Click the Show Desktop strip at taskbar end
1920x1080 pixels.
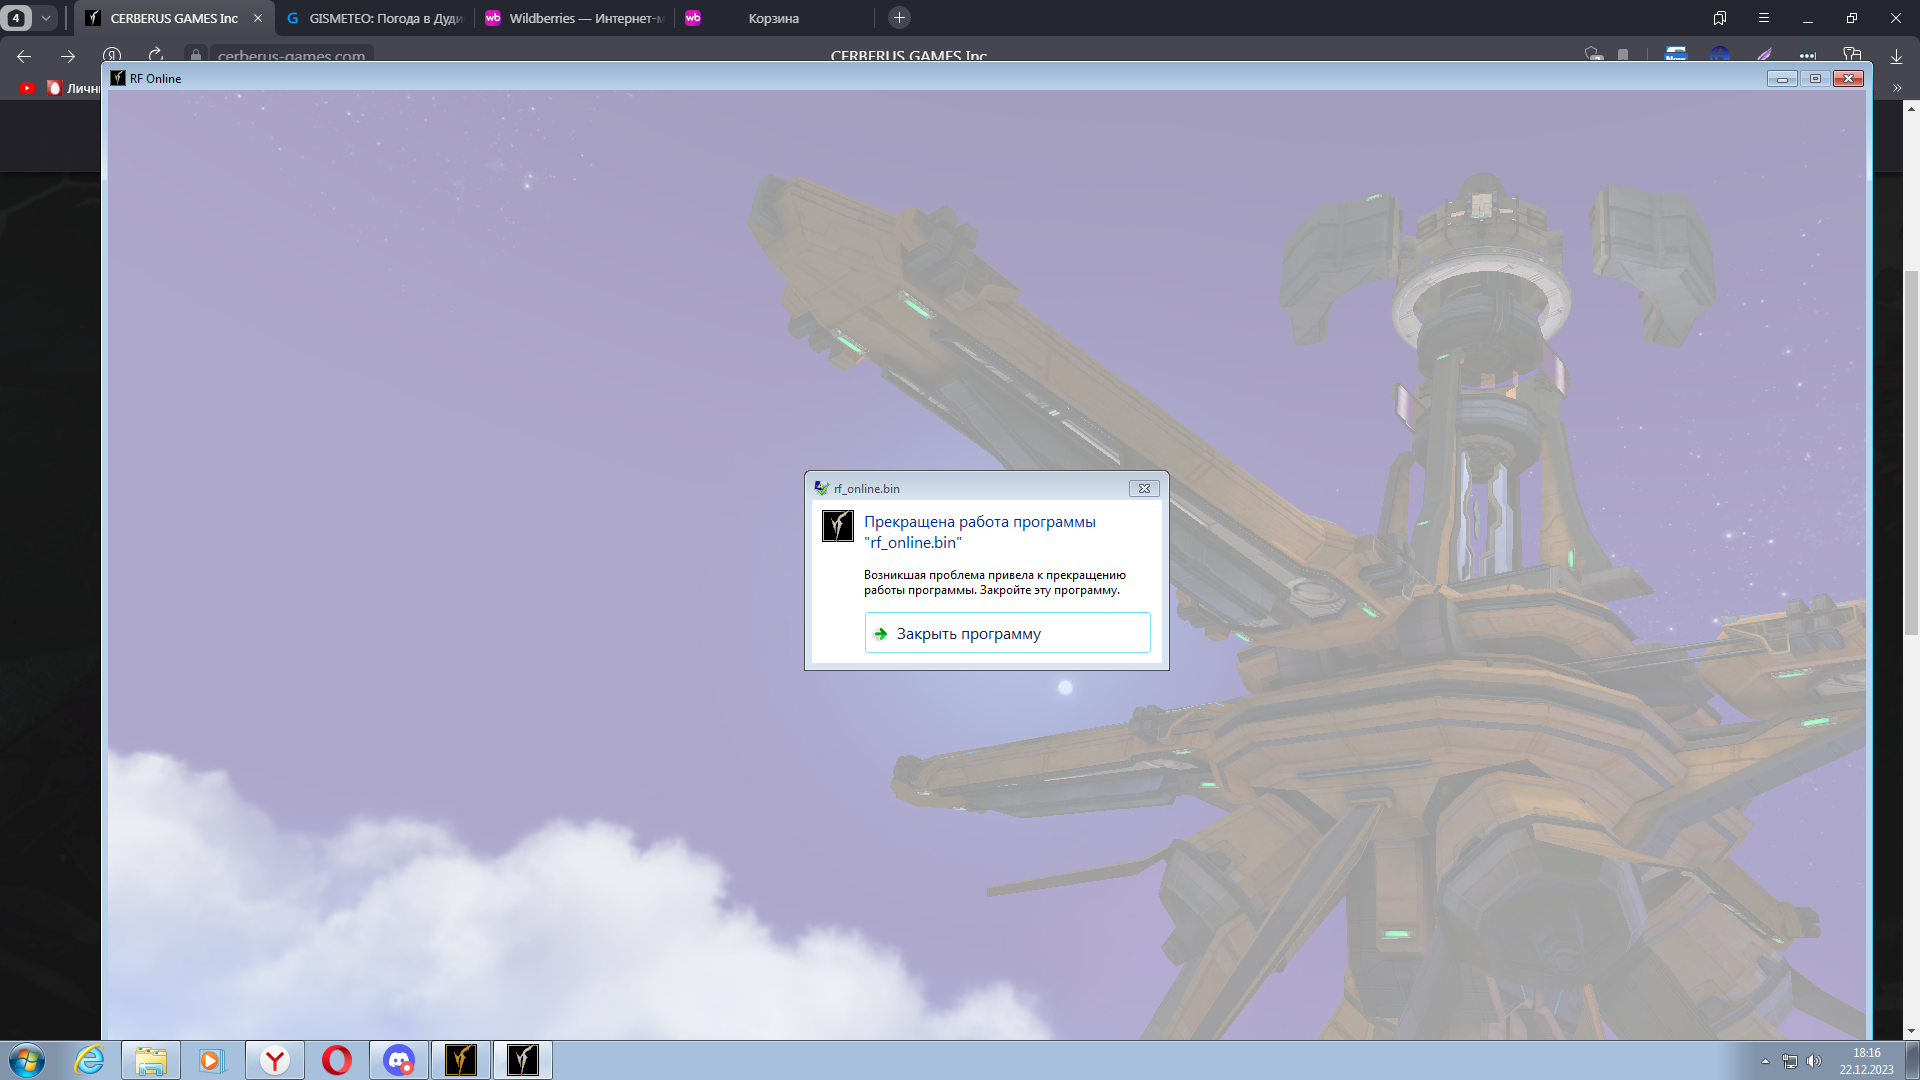tap(1912, 1060)
